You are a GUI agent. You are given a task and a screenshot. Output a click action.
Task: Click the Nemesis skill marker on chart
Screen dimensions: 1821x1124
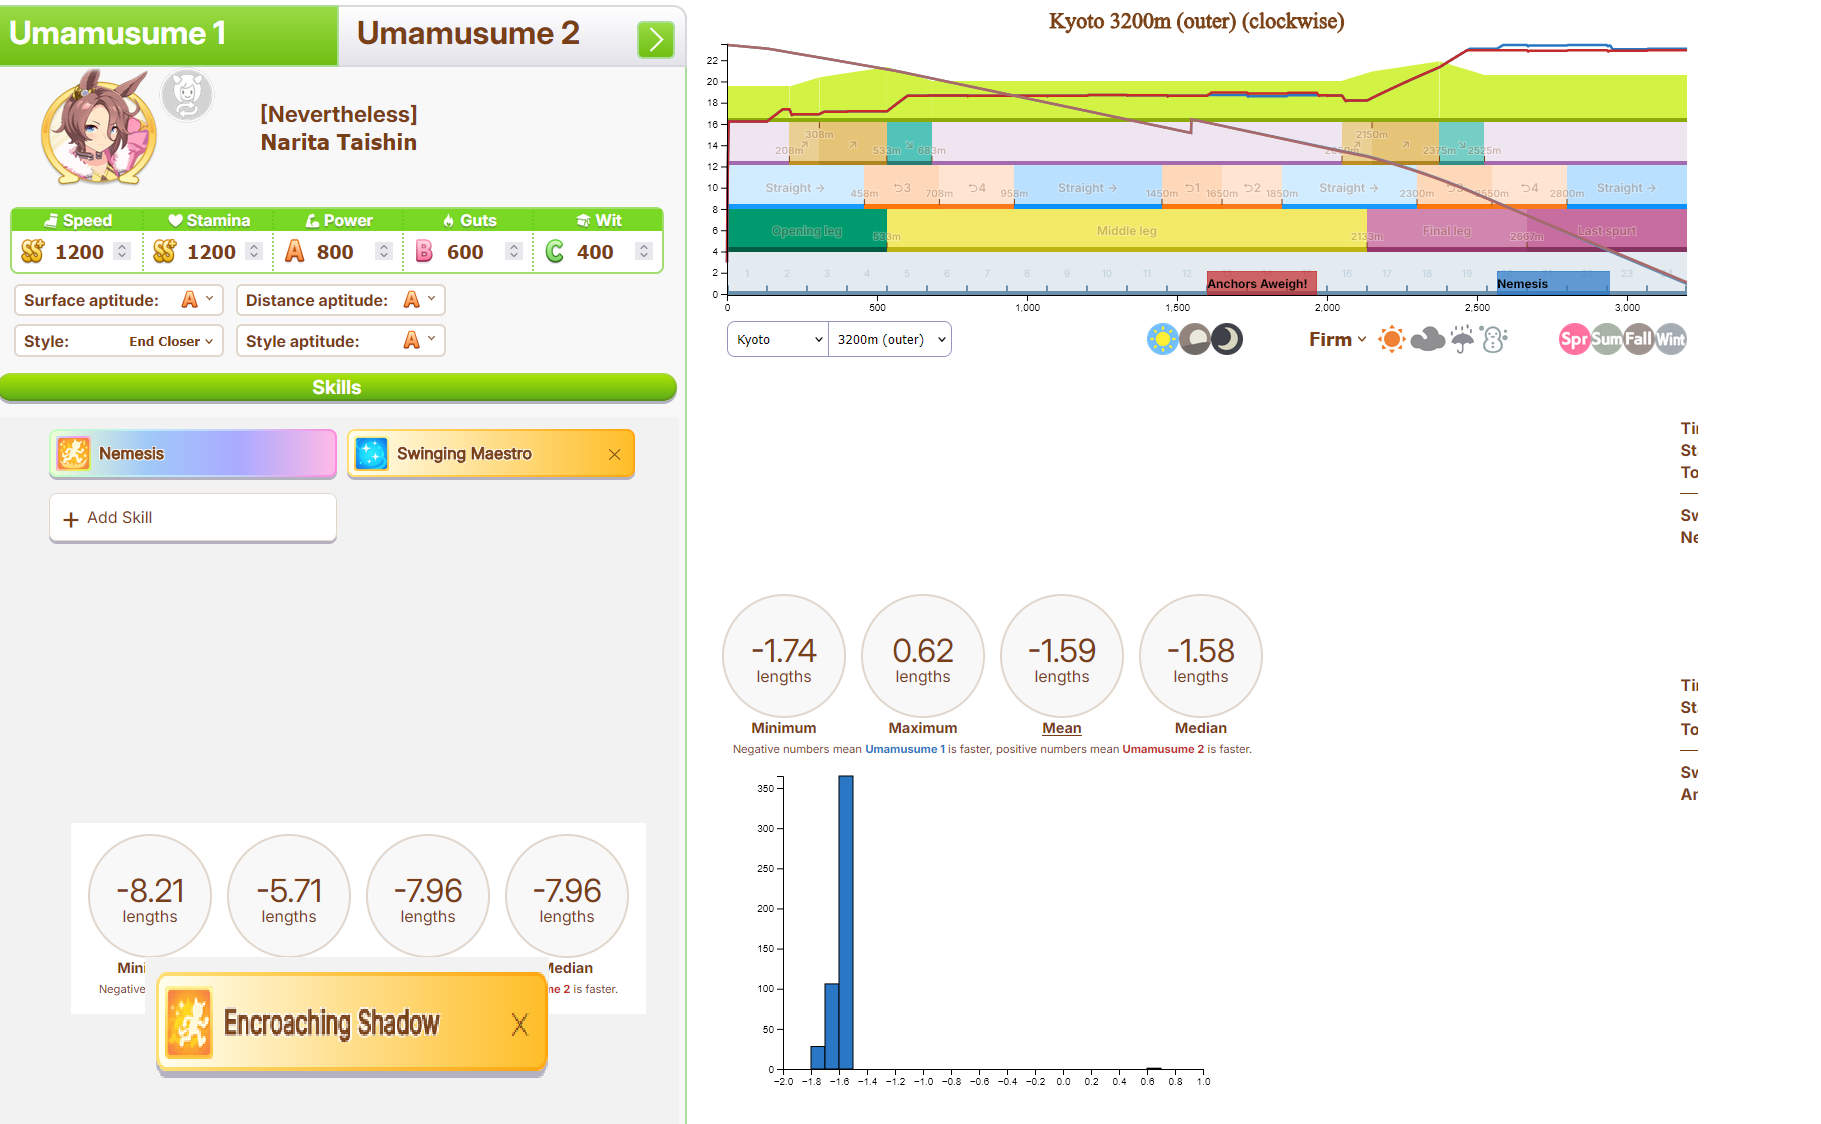click(1553, 283)
